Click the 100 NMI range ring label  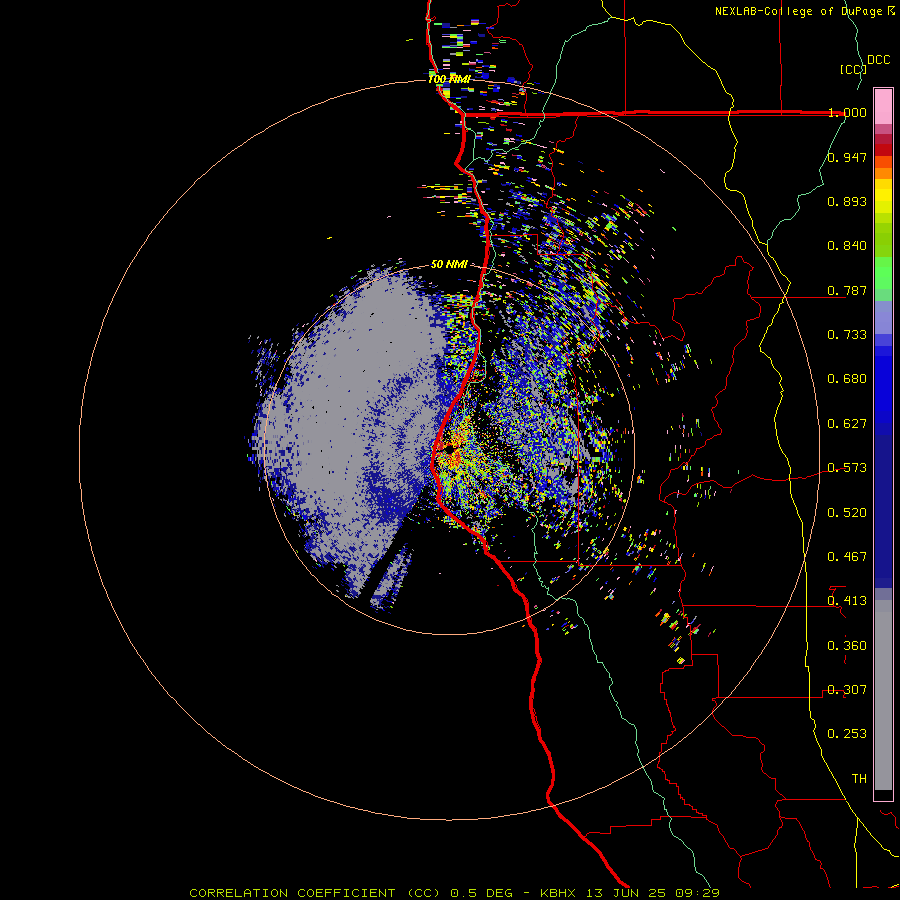coord(449,79)
